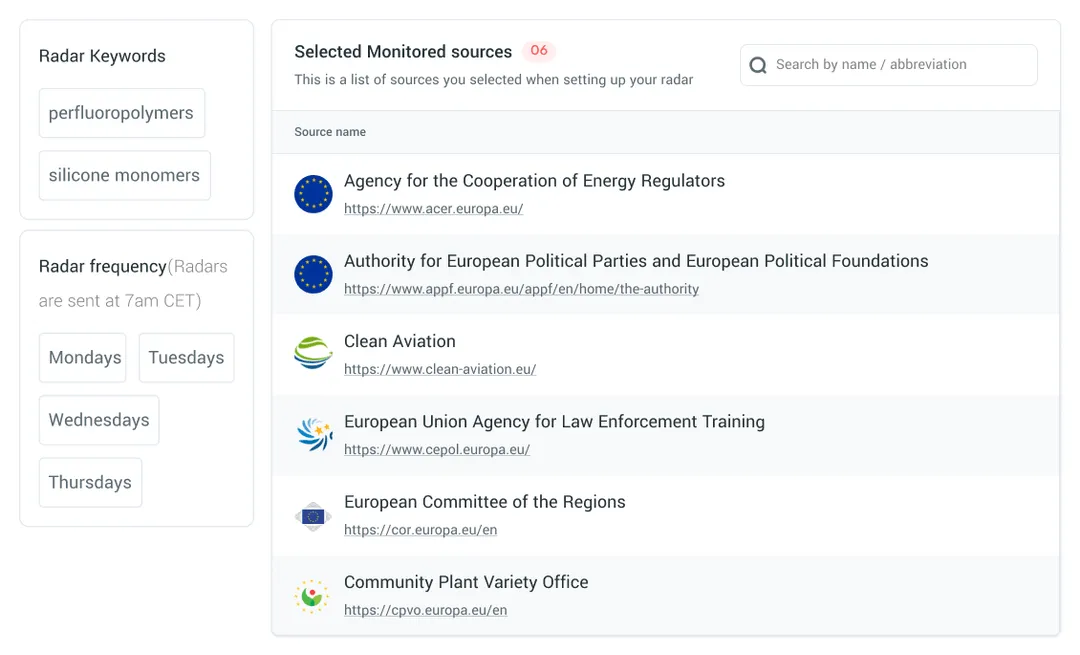Image resolution: width=1080 pixels, height=655 pixels.
Task: Select the perfluoropolymers keyword chip
Action: (122, 113)
